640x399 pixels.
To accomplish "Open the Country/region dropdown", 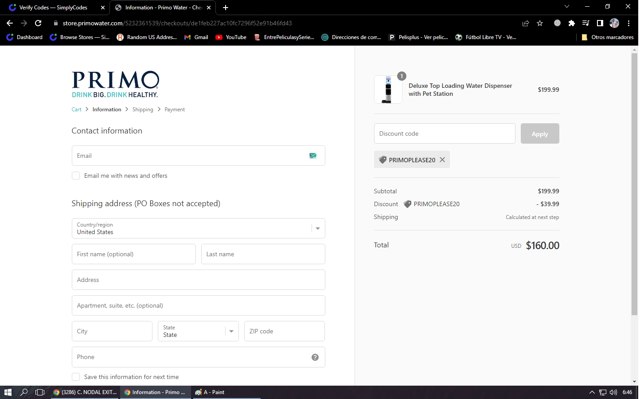I will [198, 228].
